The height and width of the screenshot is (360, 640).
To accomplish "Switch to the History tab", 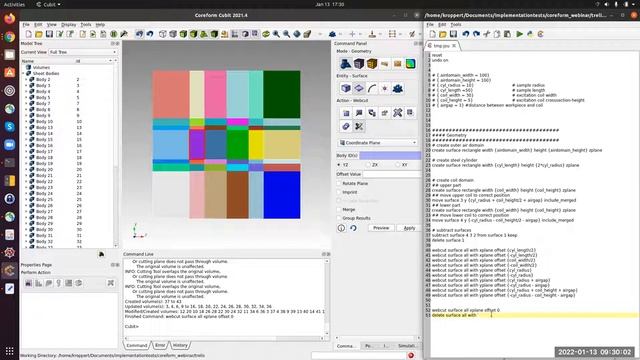I will coord(180,345).
